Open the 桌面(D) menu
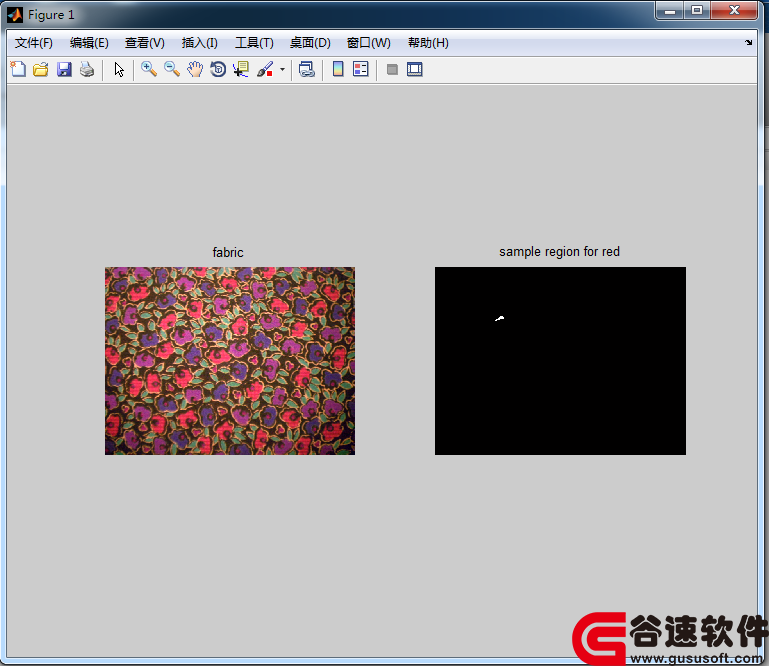769x666 pixels. [310, 43]
